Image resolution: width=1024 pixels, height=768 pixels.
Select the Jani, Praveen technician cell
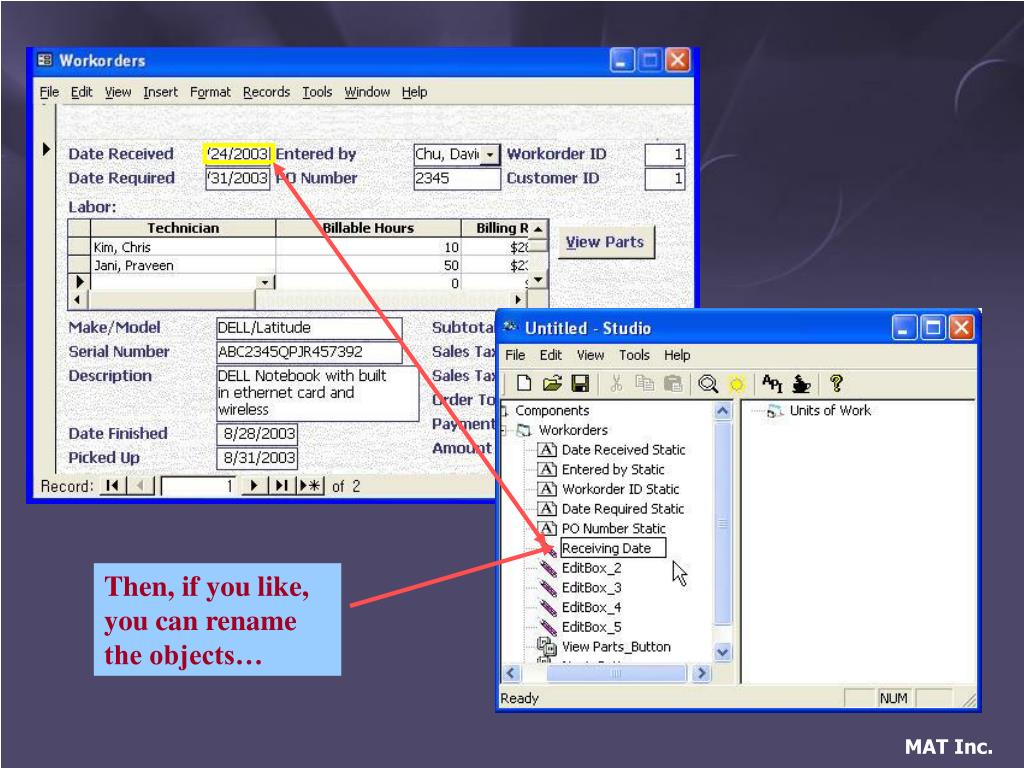coord(183,266)
